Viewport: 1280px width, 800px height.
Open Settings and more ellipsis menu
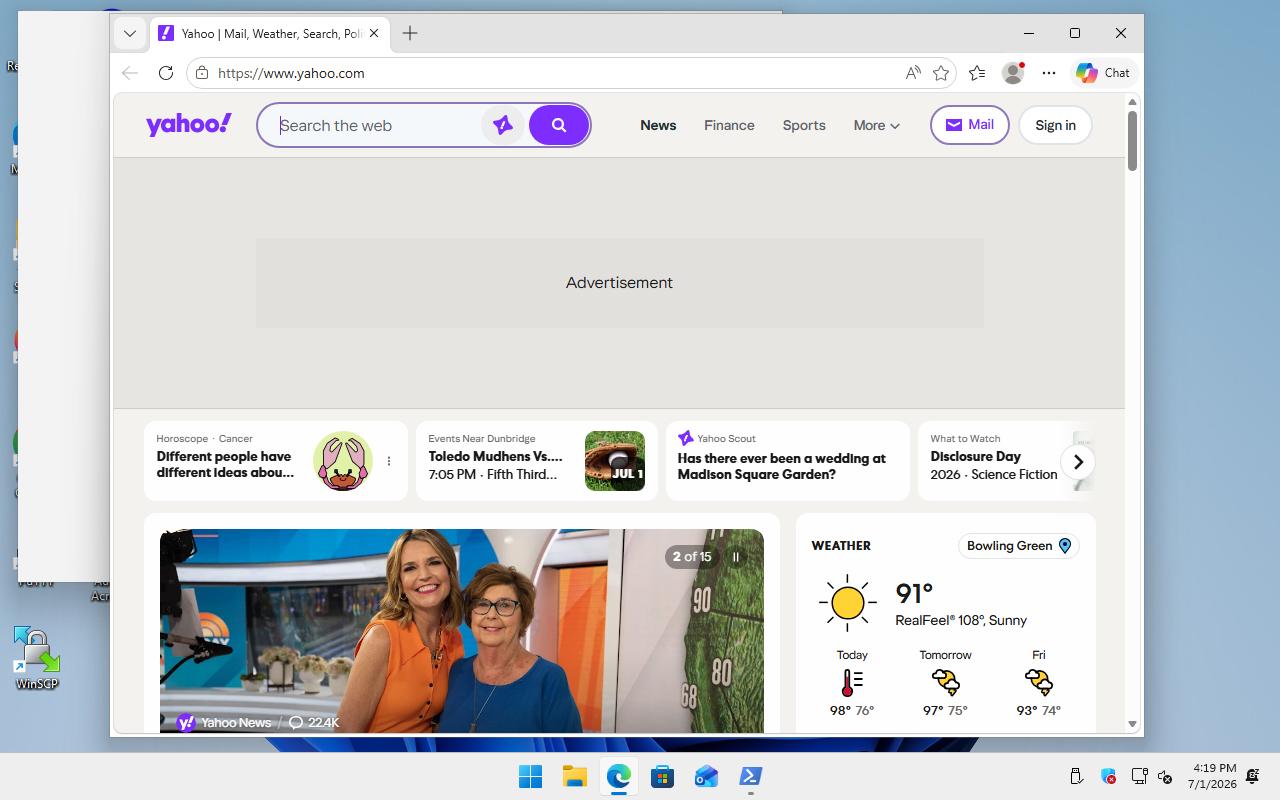[1048, 73]
